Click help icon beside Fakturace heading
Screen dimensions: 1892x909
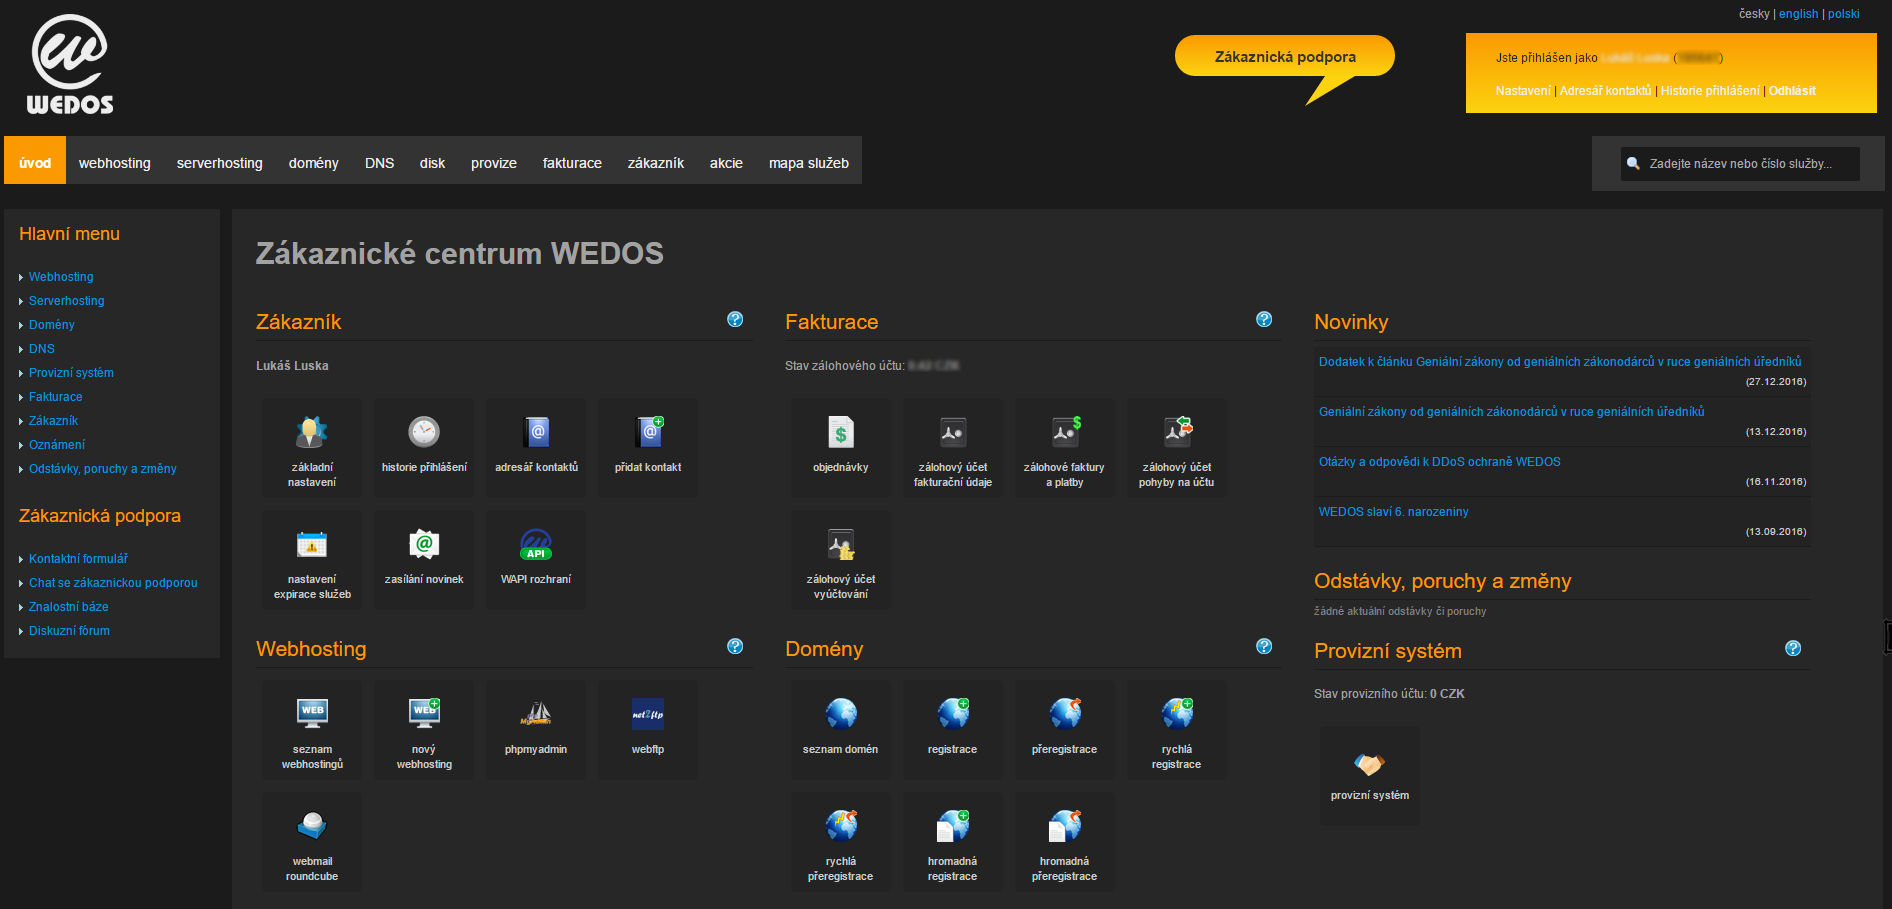tap(1264, 319)
